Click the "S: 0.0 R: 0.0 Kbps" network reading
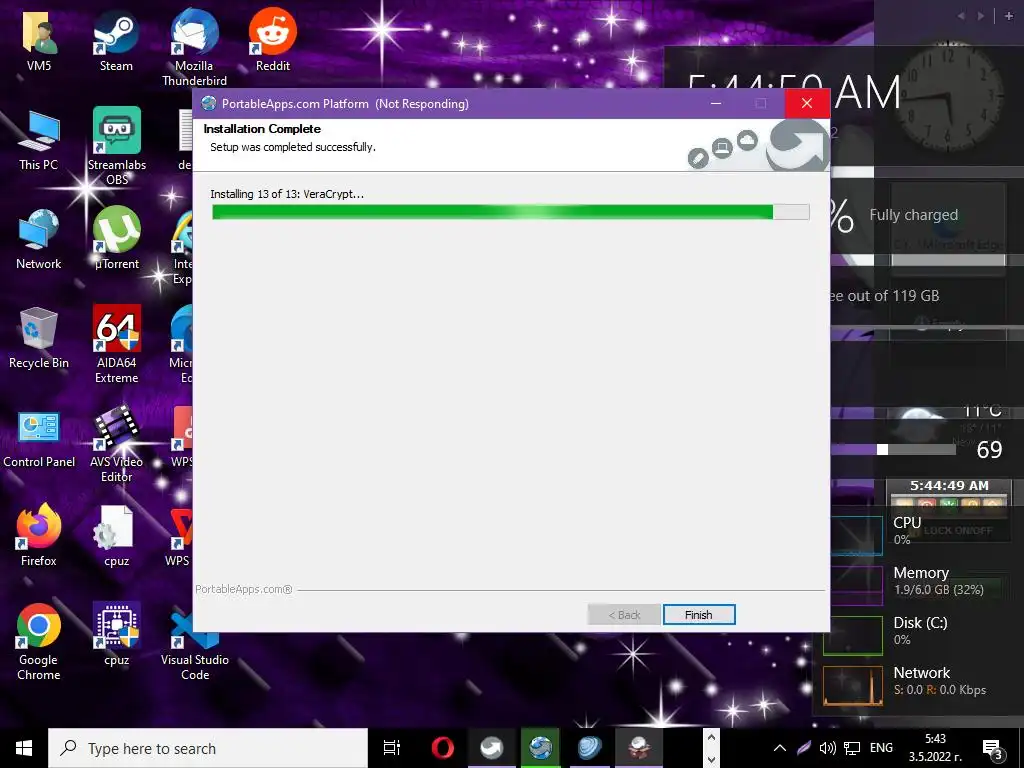The width and height of the screenshot is (1024, 768). (940, 690)
